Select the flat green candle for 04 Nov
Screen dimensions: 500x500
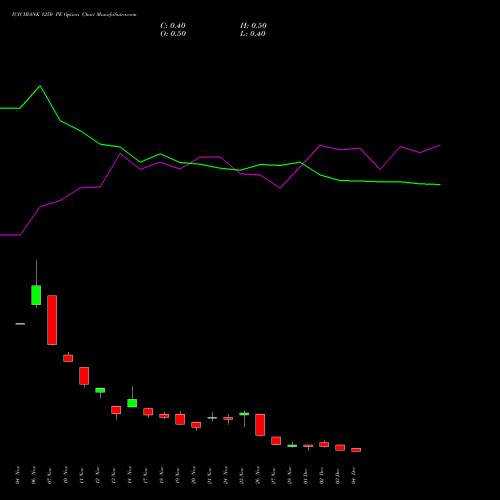click(x=20, y=324)
